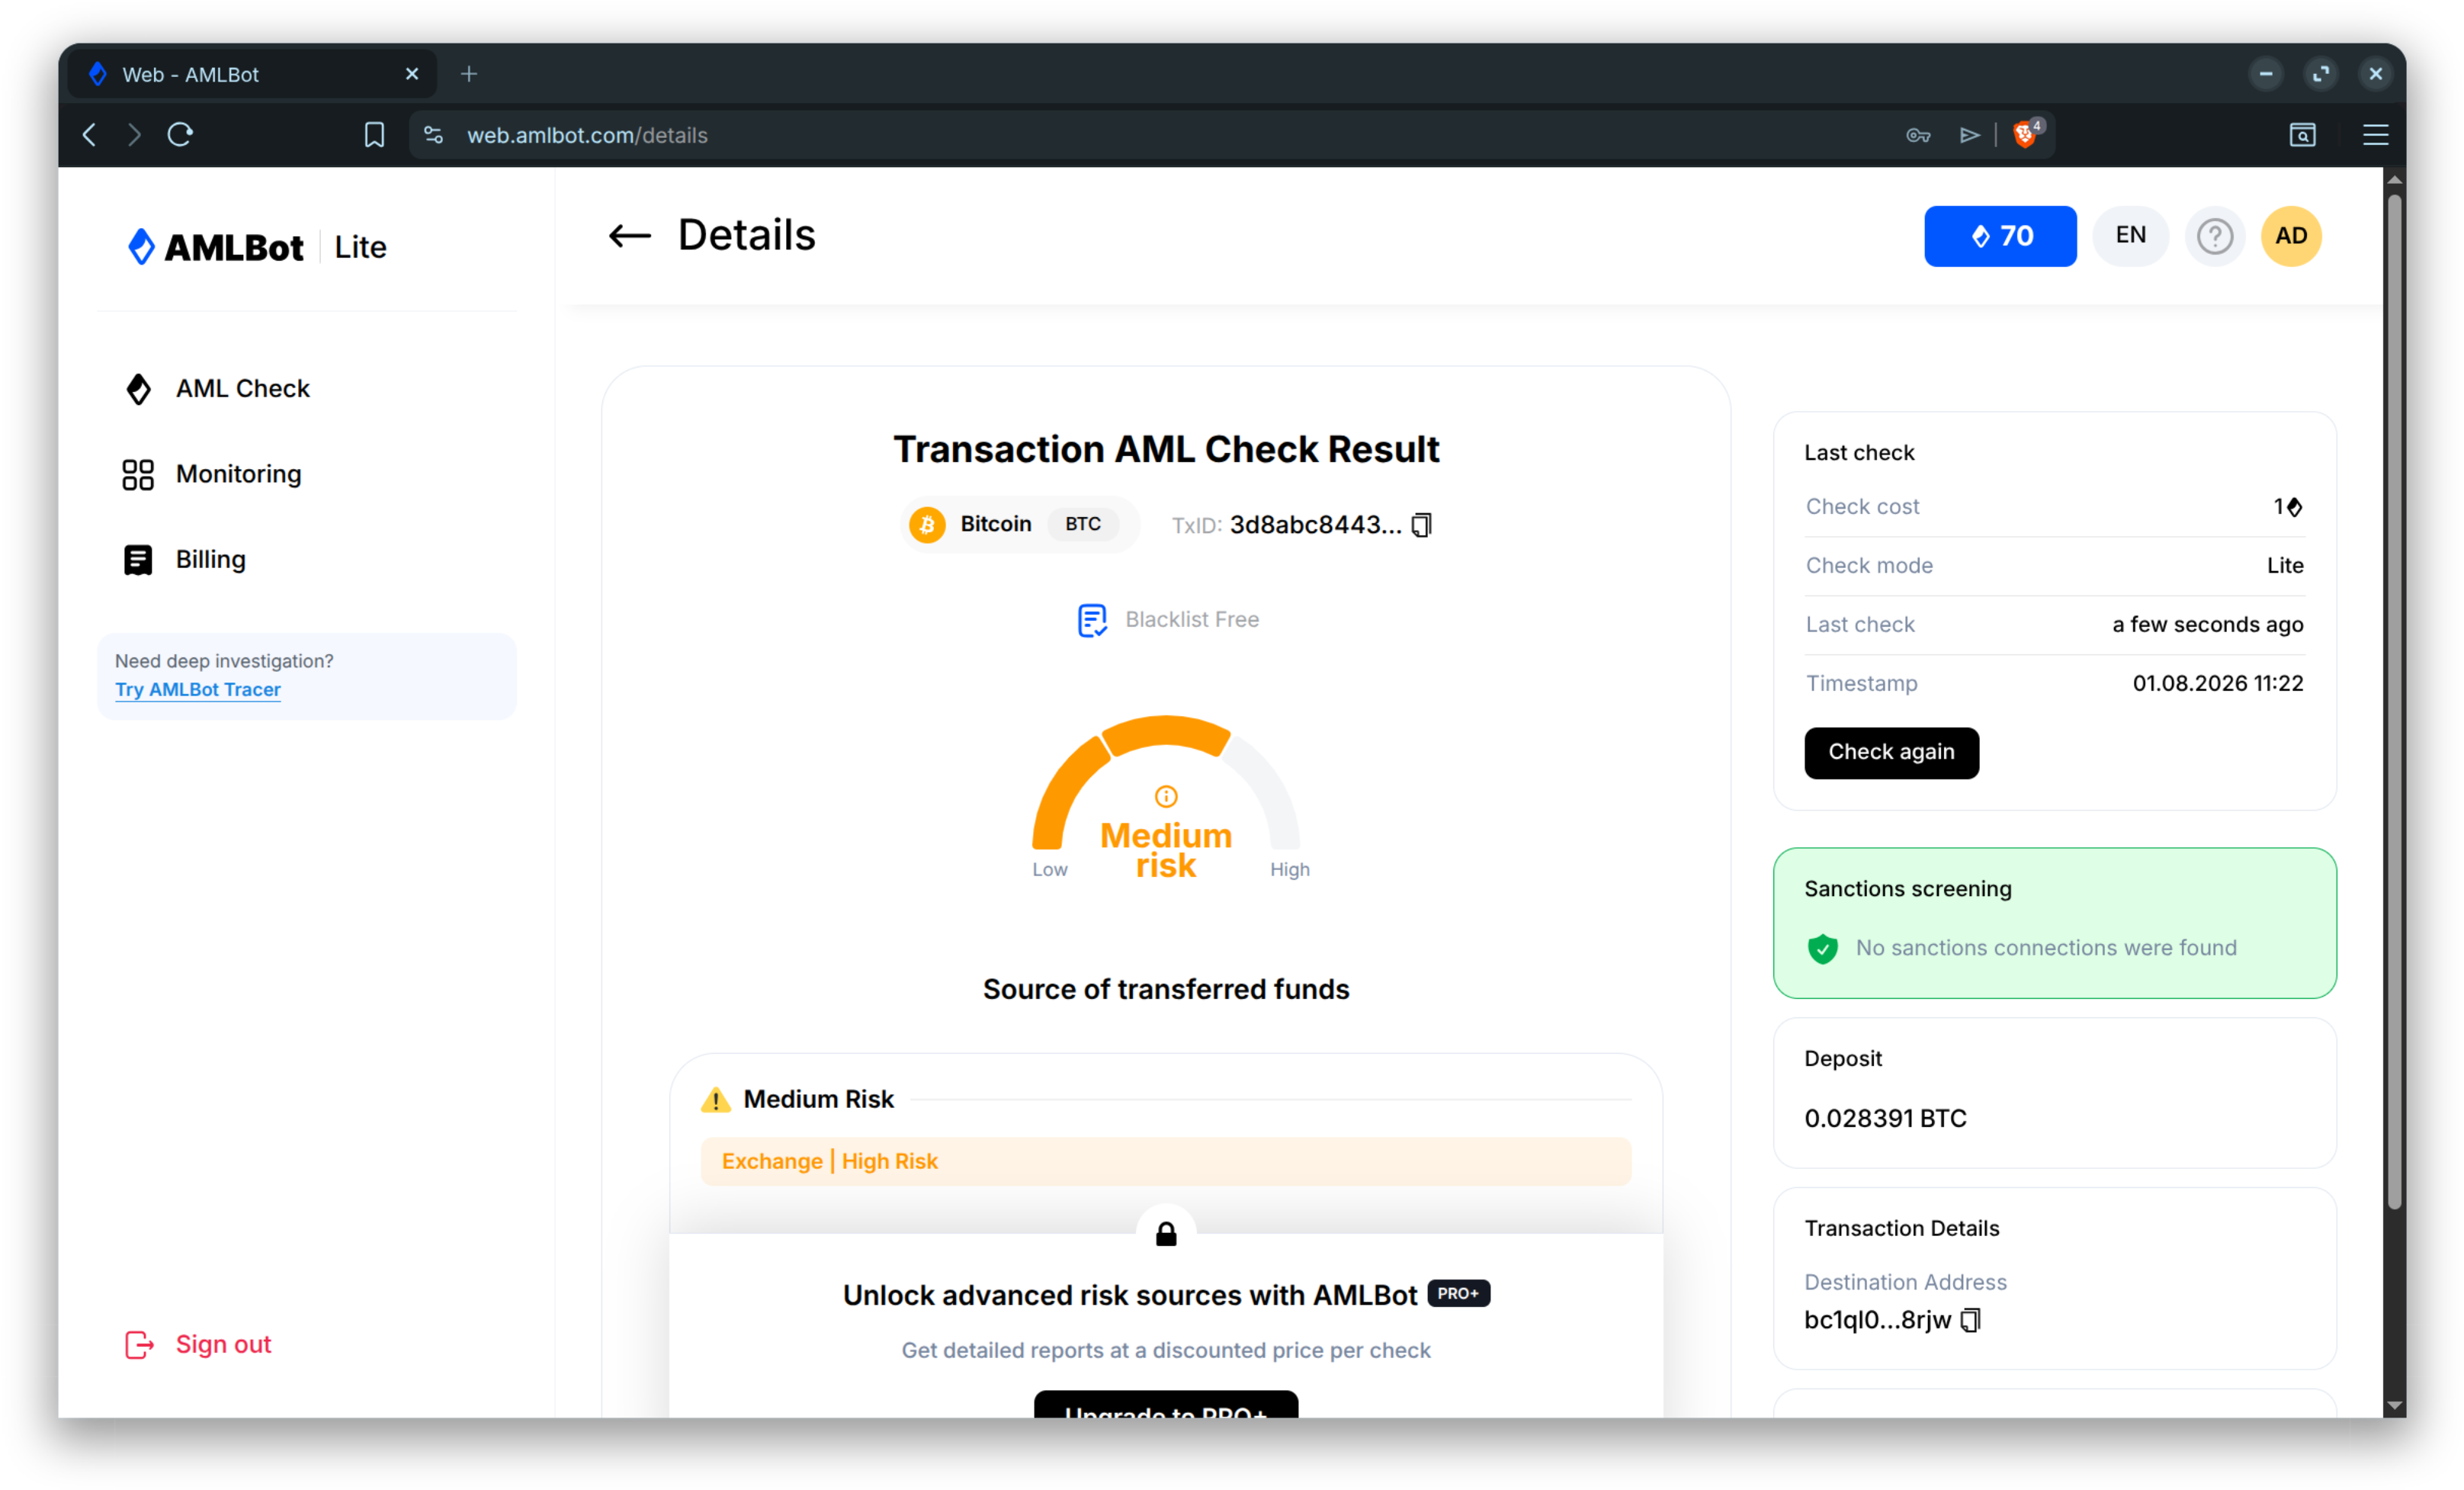The height and width of the screenshot is (1490, 2464).
Task: Reload the page
Action: (180, 135)
